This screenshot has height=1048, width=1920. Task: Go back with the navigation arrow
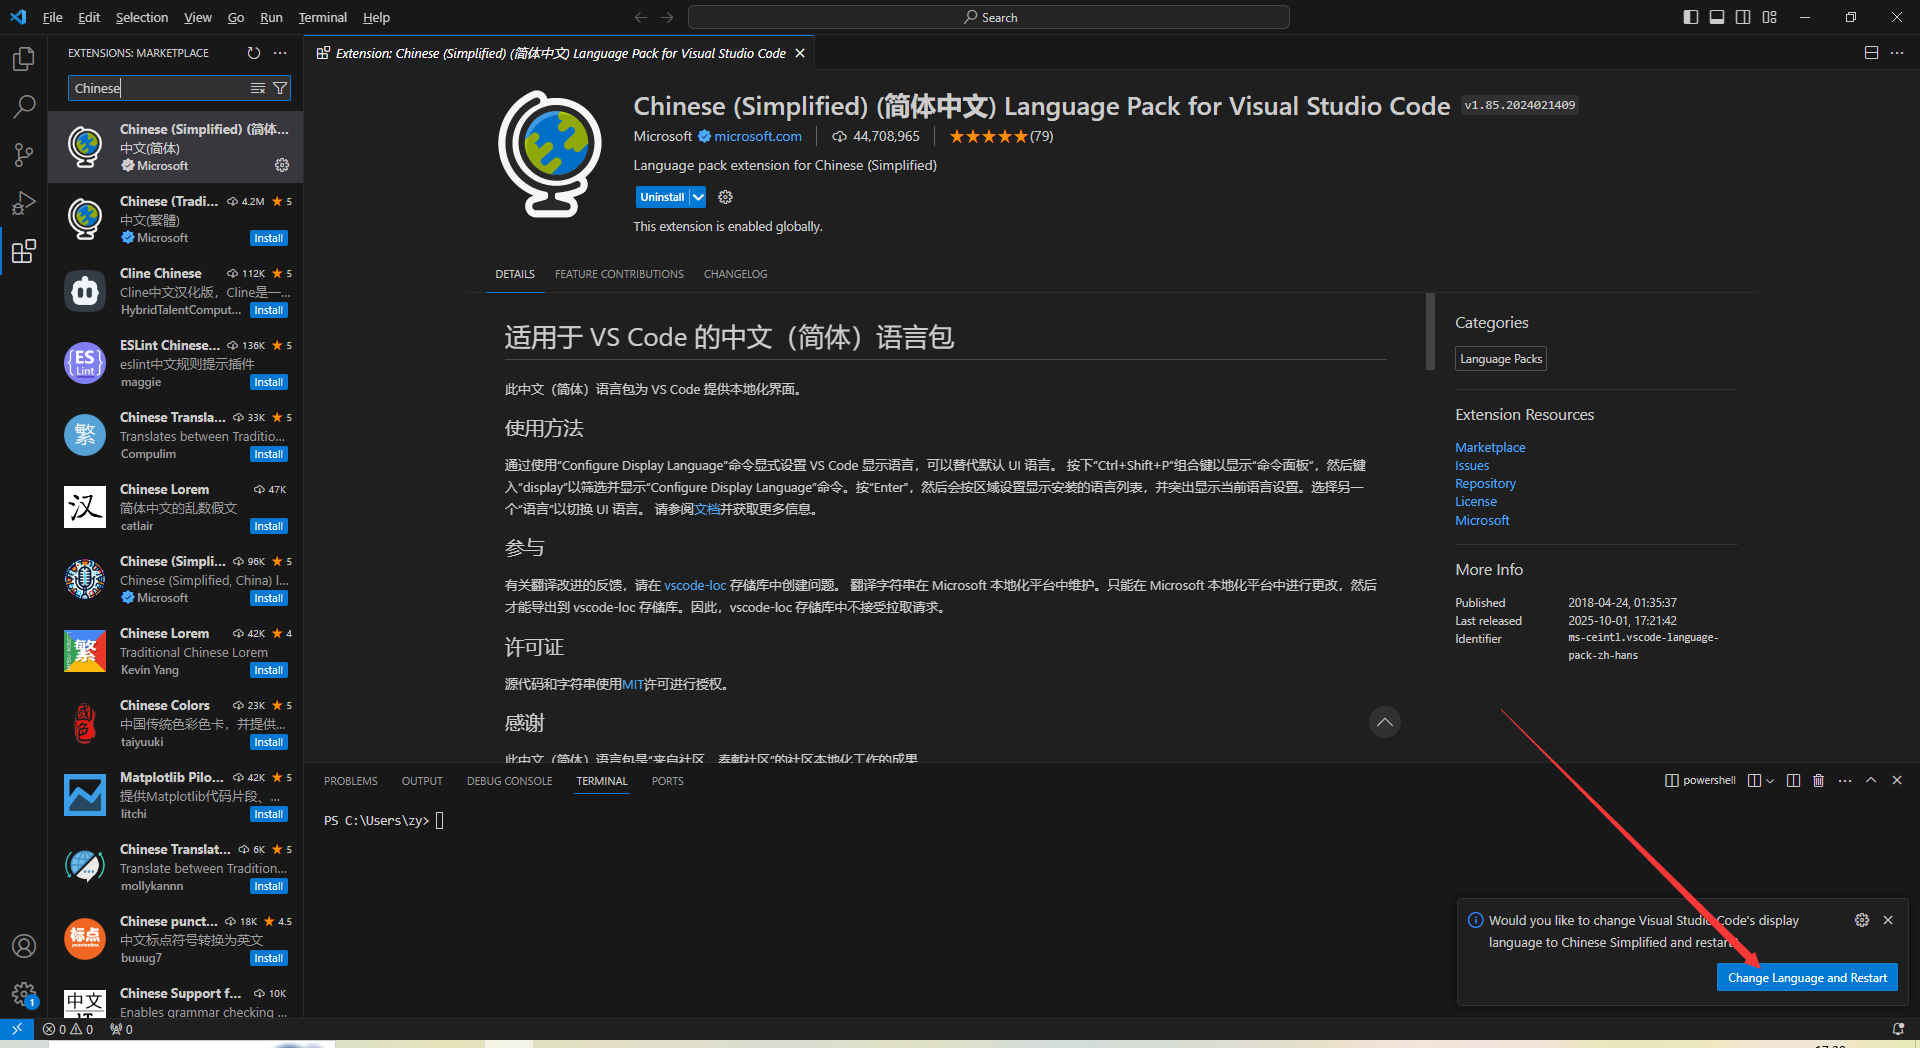(x=641, y=17)
